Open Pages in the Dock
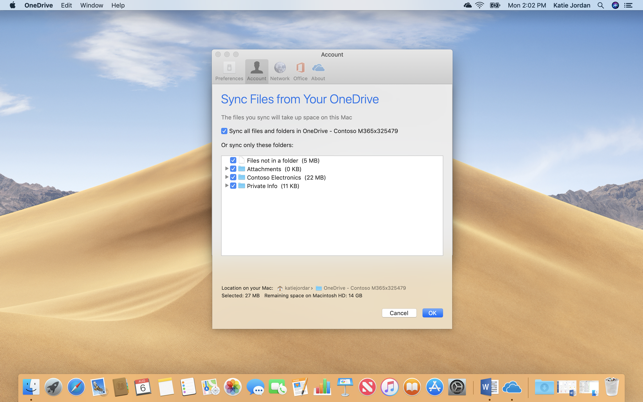 coord(300,387)
